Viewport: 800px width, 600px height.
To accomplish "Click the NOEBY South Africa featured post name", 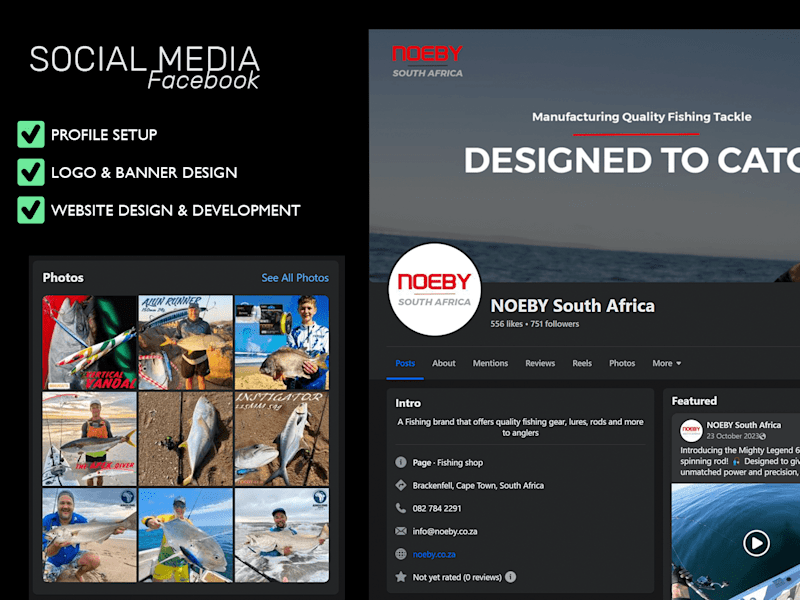I will (743, 425).
